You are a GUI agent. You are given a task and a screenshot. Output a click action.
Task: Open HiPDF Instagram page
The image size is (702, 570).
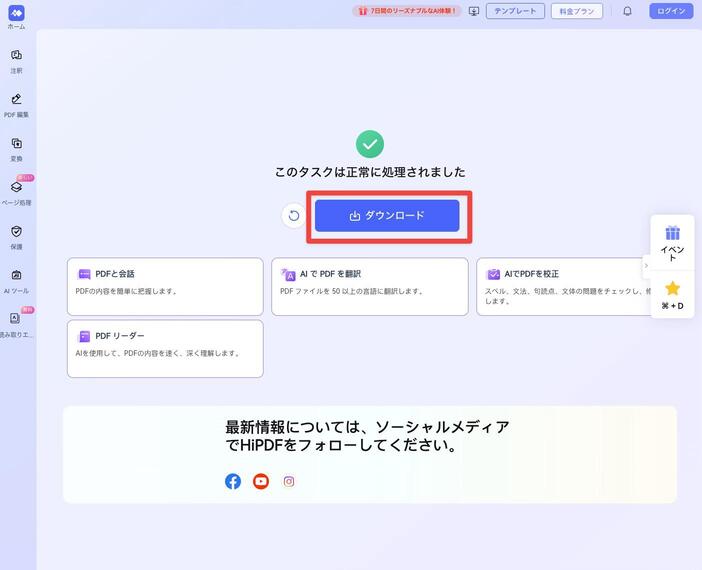(x=289, y=481)
